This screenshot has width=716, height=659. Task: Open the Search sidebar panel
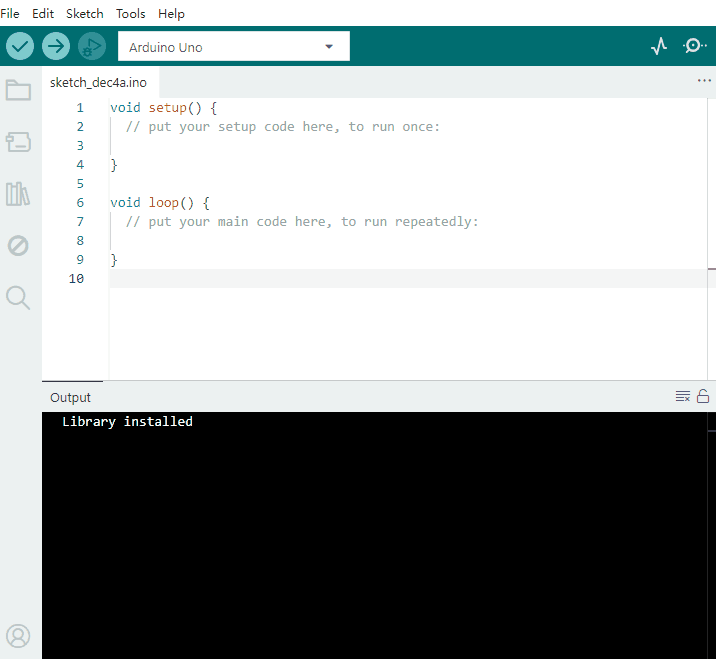coord(18,298)
